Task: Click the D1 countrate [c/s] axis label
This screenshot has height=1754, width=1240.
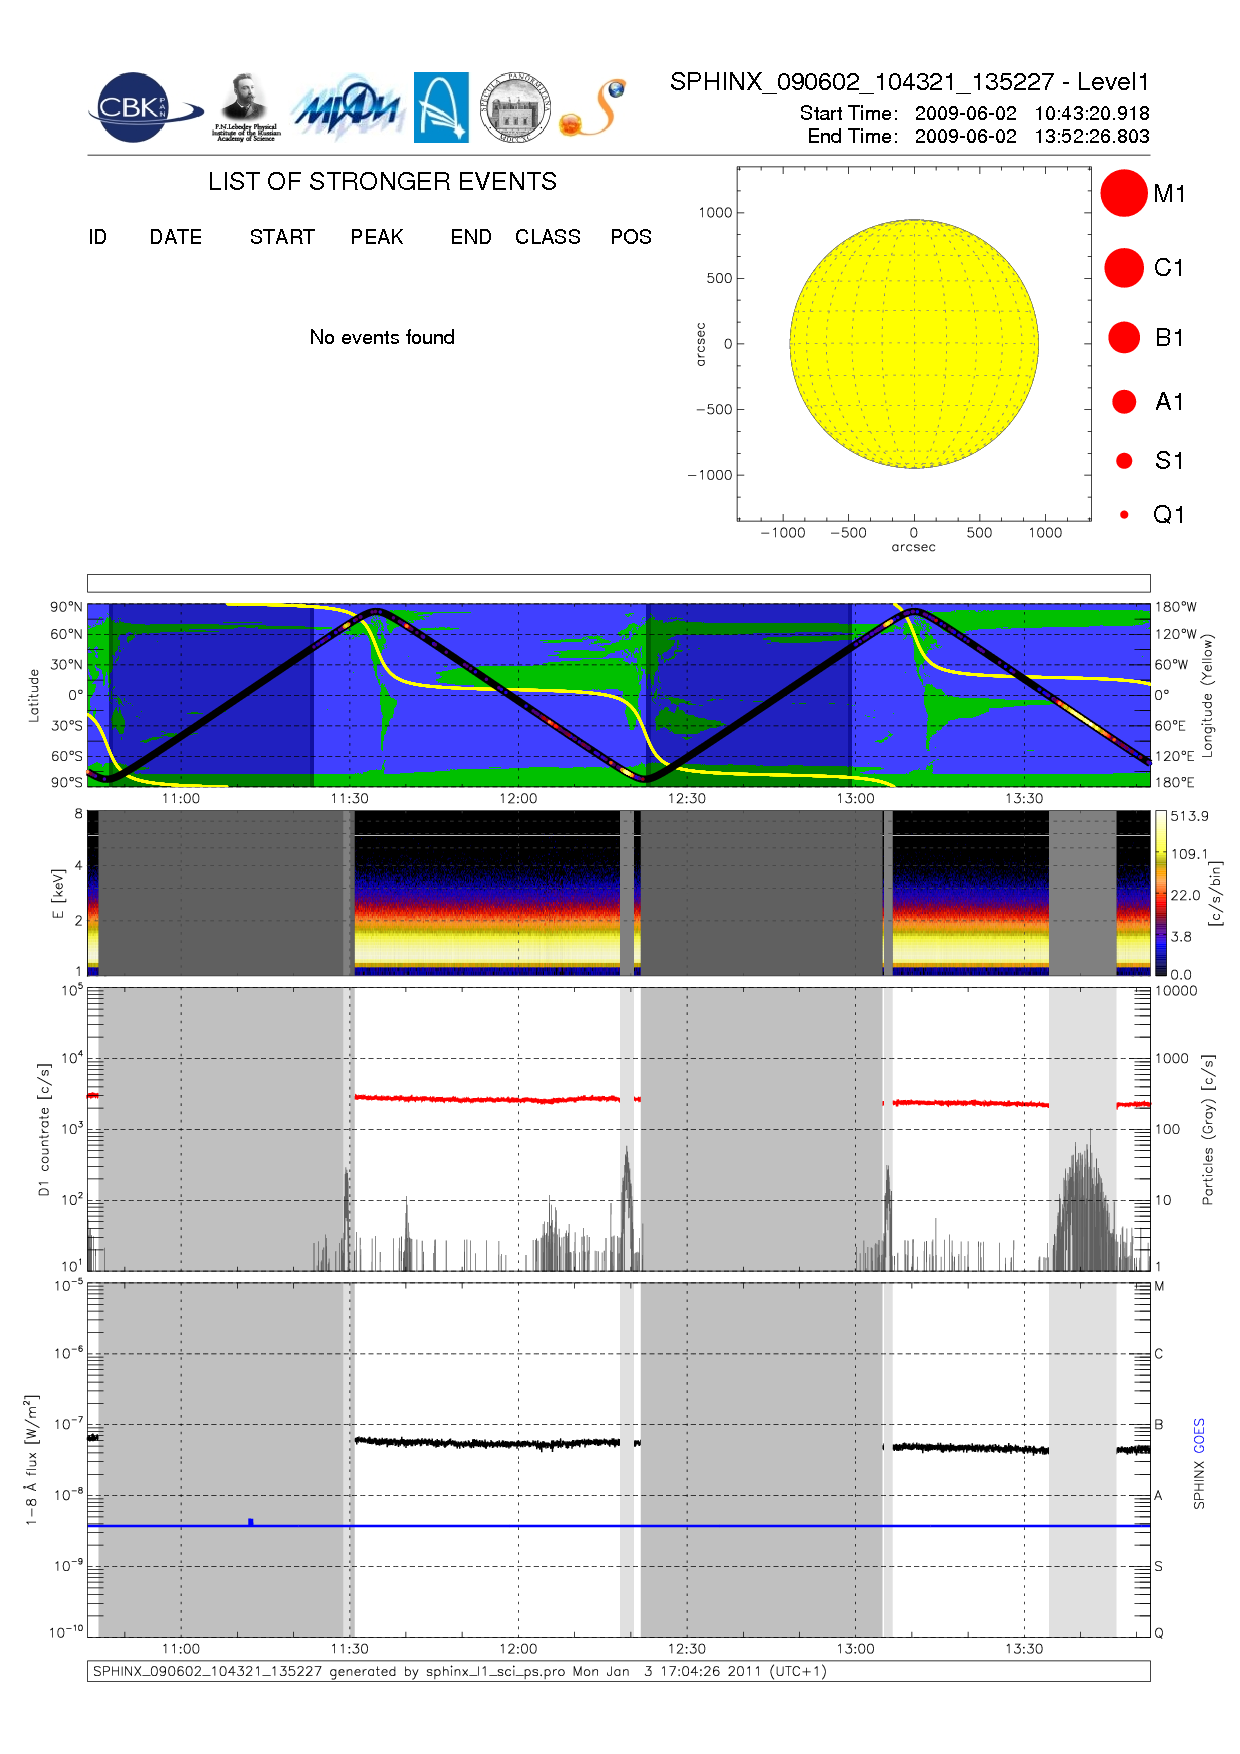Action: click(x=43, y=1130)
